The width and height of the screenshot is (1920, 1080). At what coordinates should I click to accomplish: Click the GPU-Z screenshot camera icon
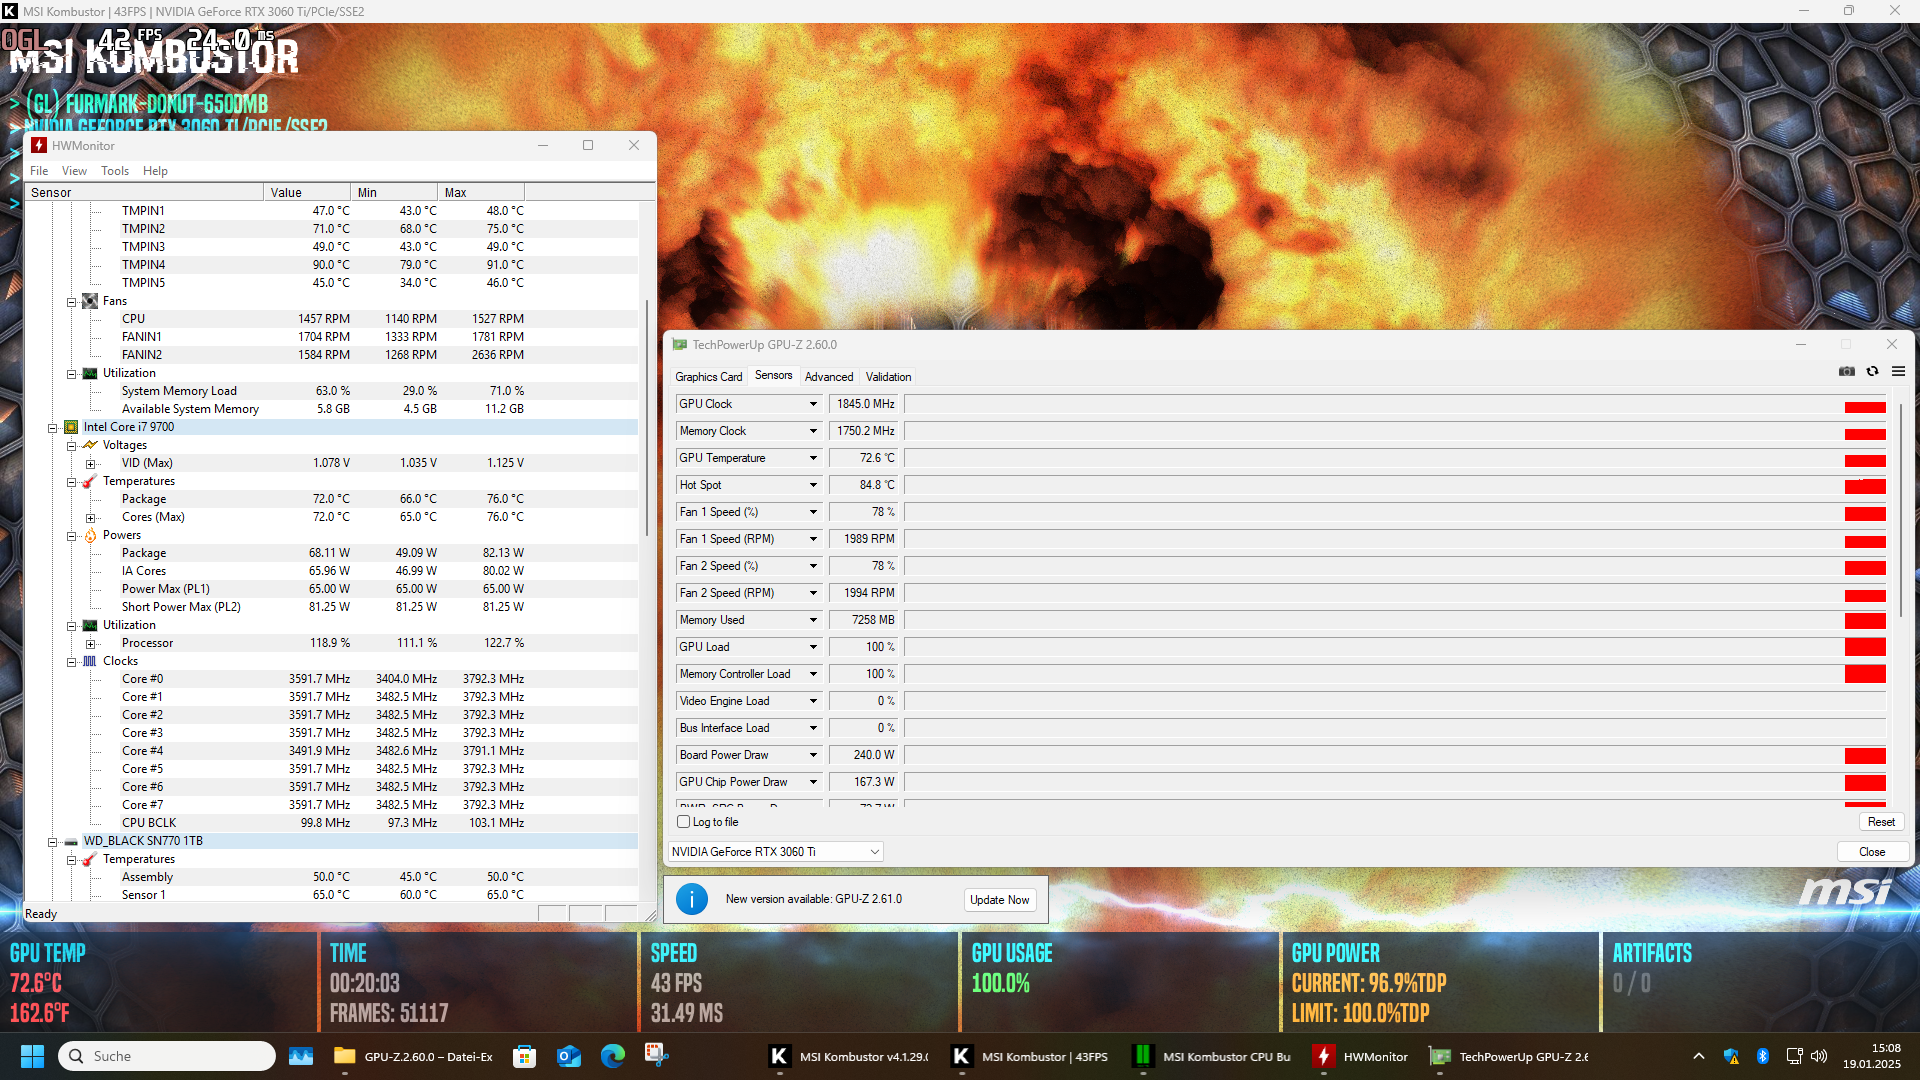pos(1846,371)
